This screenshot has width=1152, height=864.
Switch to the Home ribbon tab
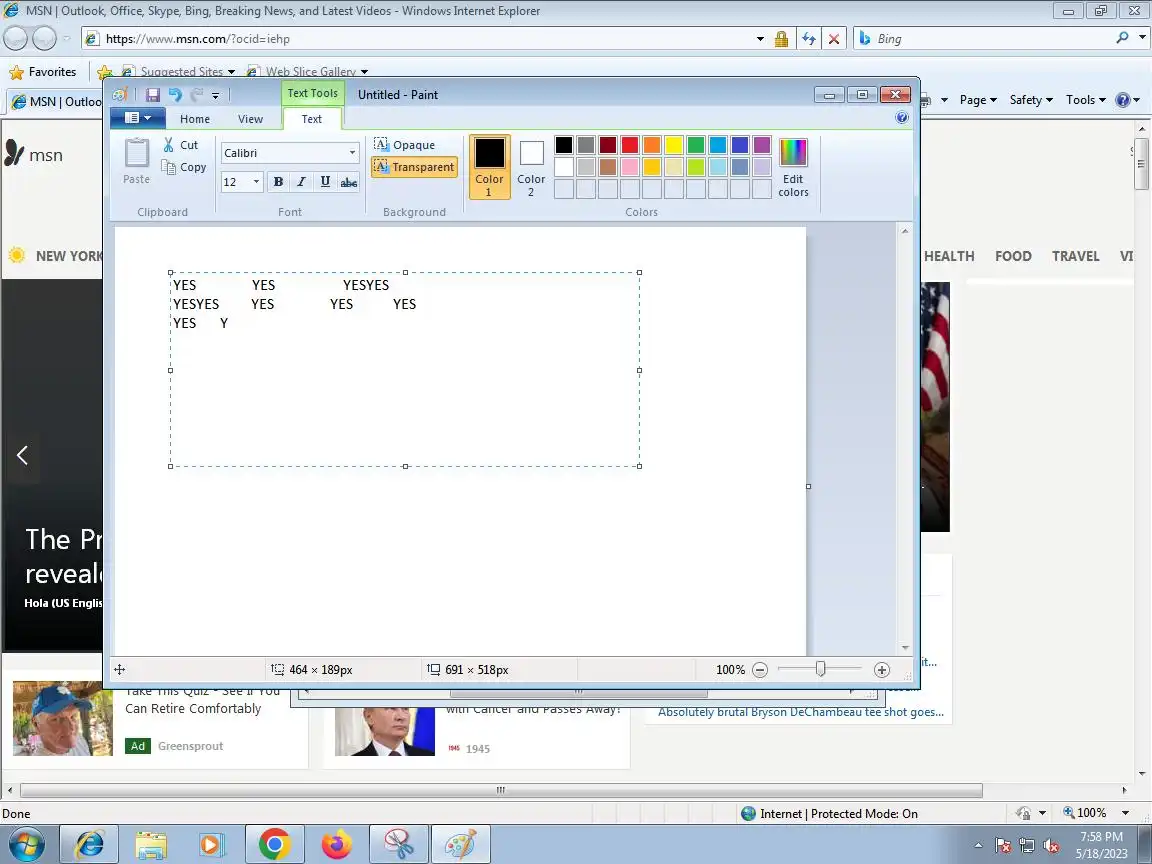pos(195,119)
